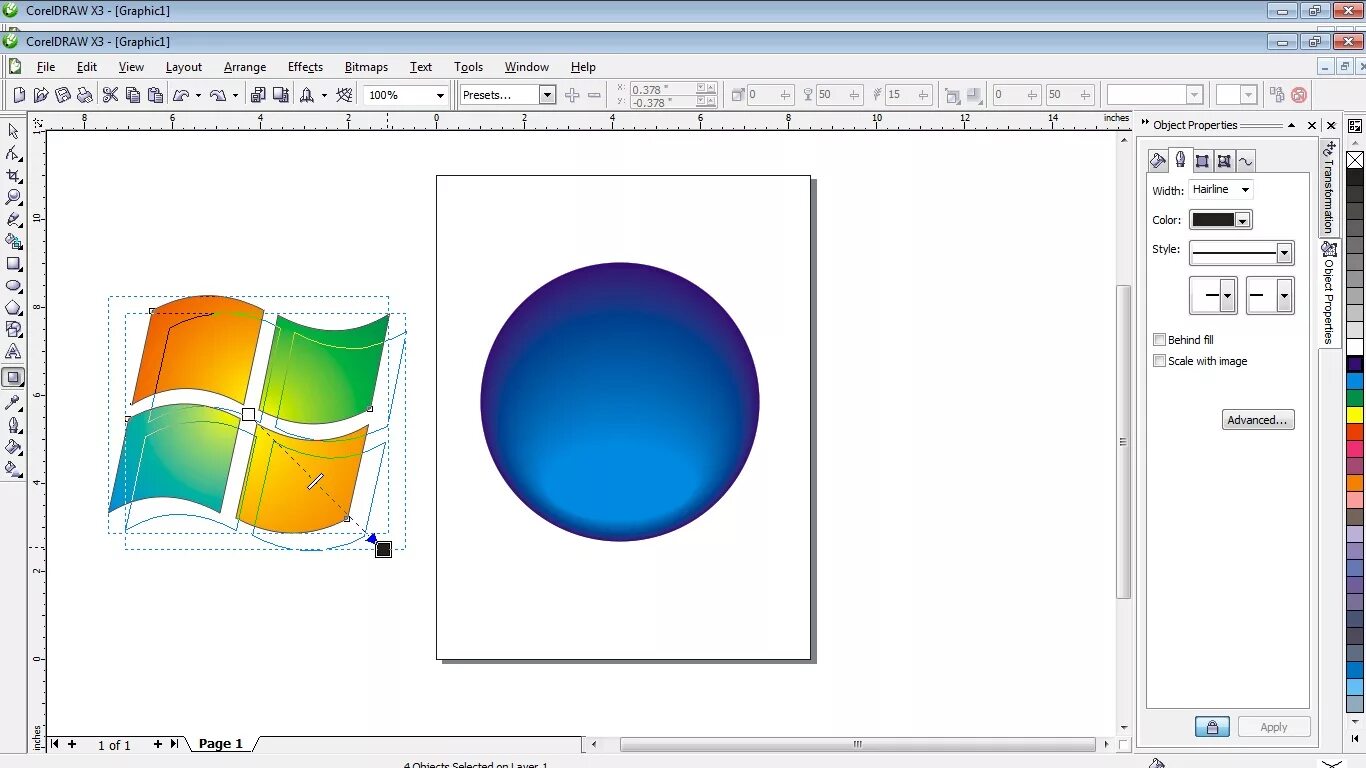Open the Outline tool flyout
Image resolution: width=1366 pixels, height=768 pixels.
(x=13, y=425)
